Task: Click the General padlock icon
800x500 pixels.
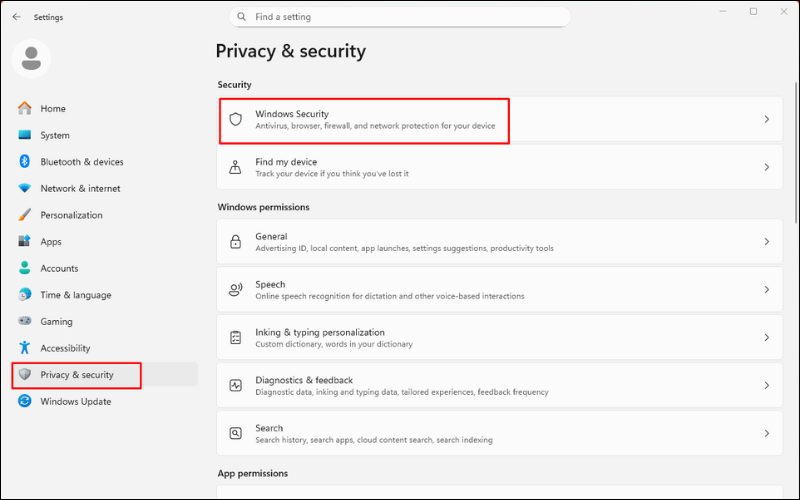Action: click(x=235, y=241)
